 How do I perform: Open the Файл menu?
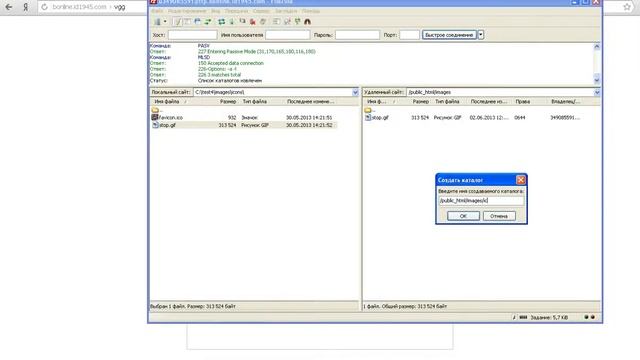157,11
